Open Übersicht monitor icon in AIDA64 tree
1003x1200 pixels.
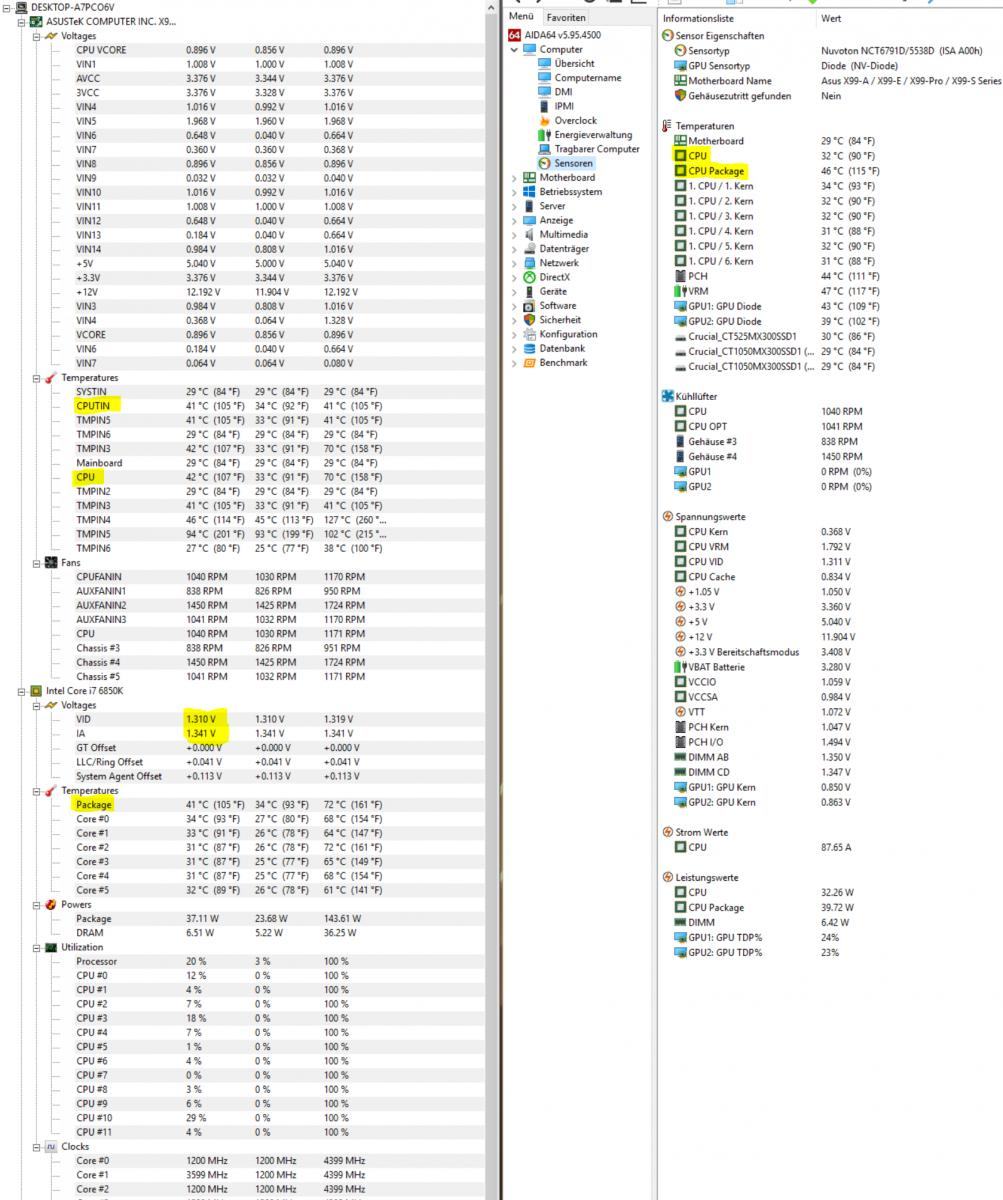click(x=545, y=63)
